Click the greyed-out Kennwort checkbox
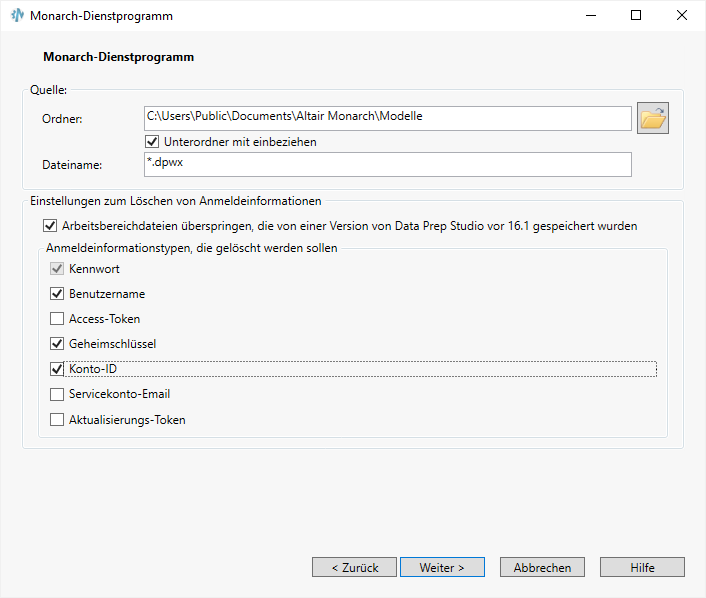The height and width of the screenshot is (598, 706). click(x=57, y=269)
